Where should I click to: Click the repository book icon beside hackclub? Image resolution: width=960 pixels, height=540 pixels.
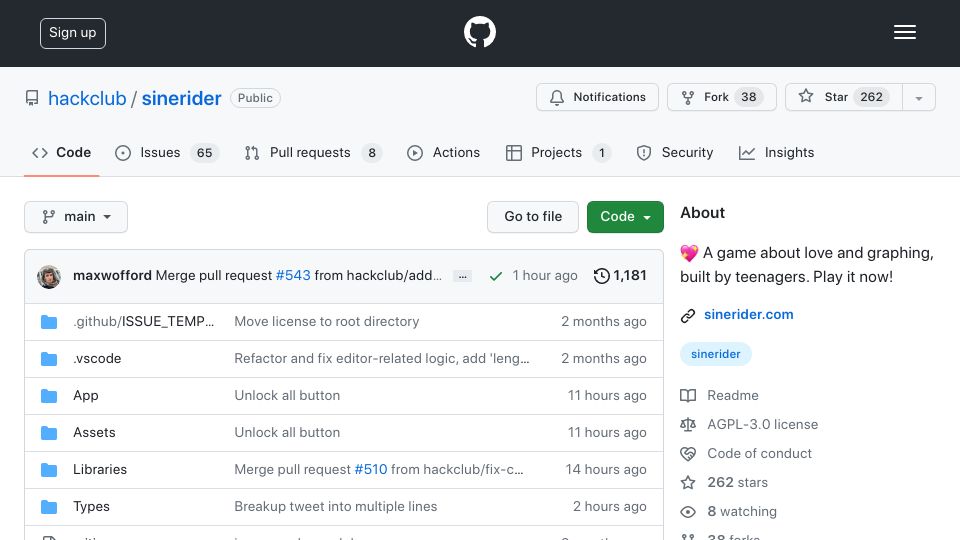point(32,98)
